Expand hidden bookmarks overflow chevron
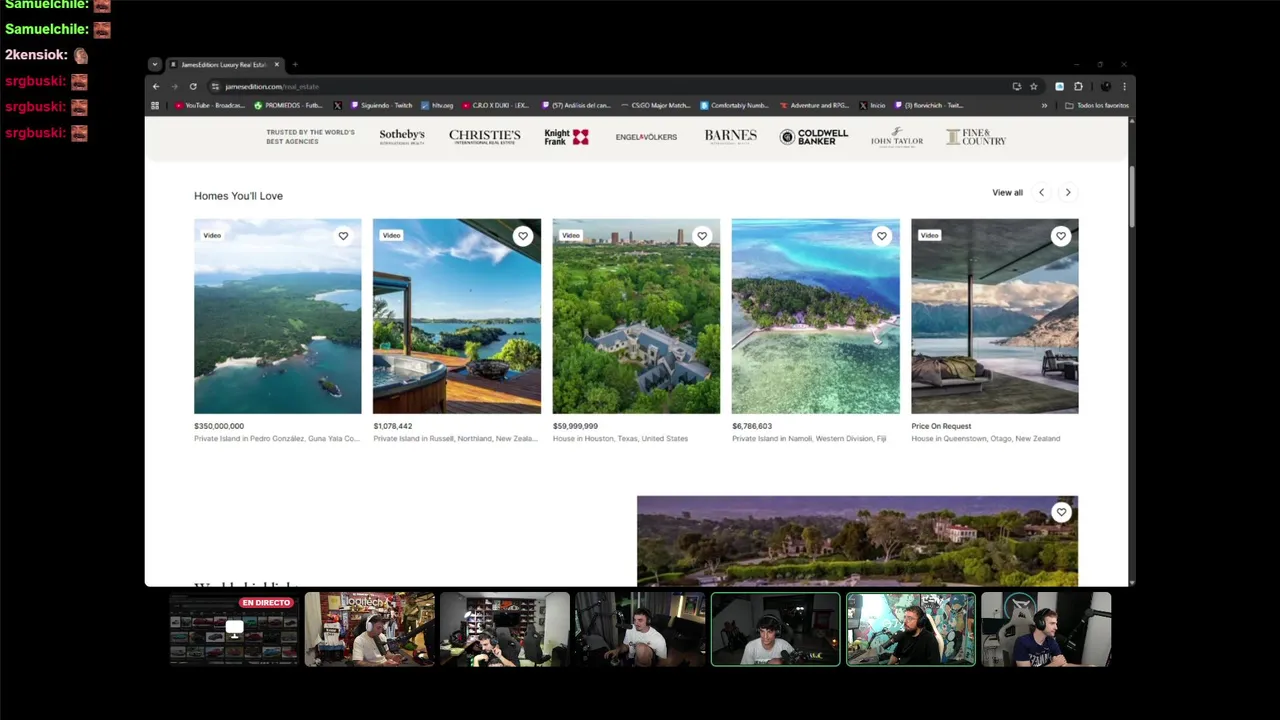Image resolution: width=1280 pixels, height=720 pixels. (x=1045, y=105)
